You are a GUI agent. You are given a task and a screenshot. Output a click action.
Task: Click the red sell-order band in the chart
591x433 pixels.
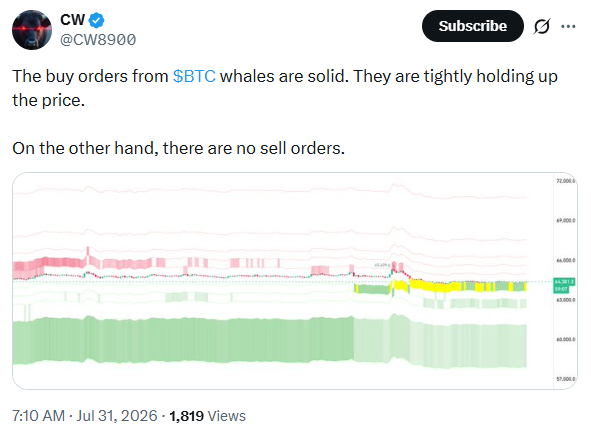pos(49,264)
